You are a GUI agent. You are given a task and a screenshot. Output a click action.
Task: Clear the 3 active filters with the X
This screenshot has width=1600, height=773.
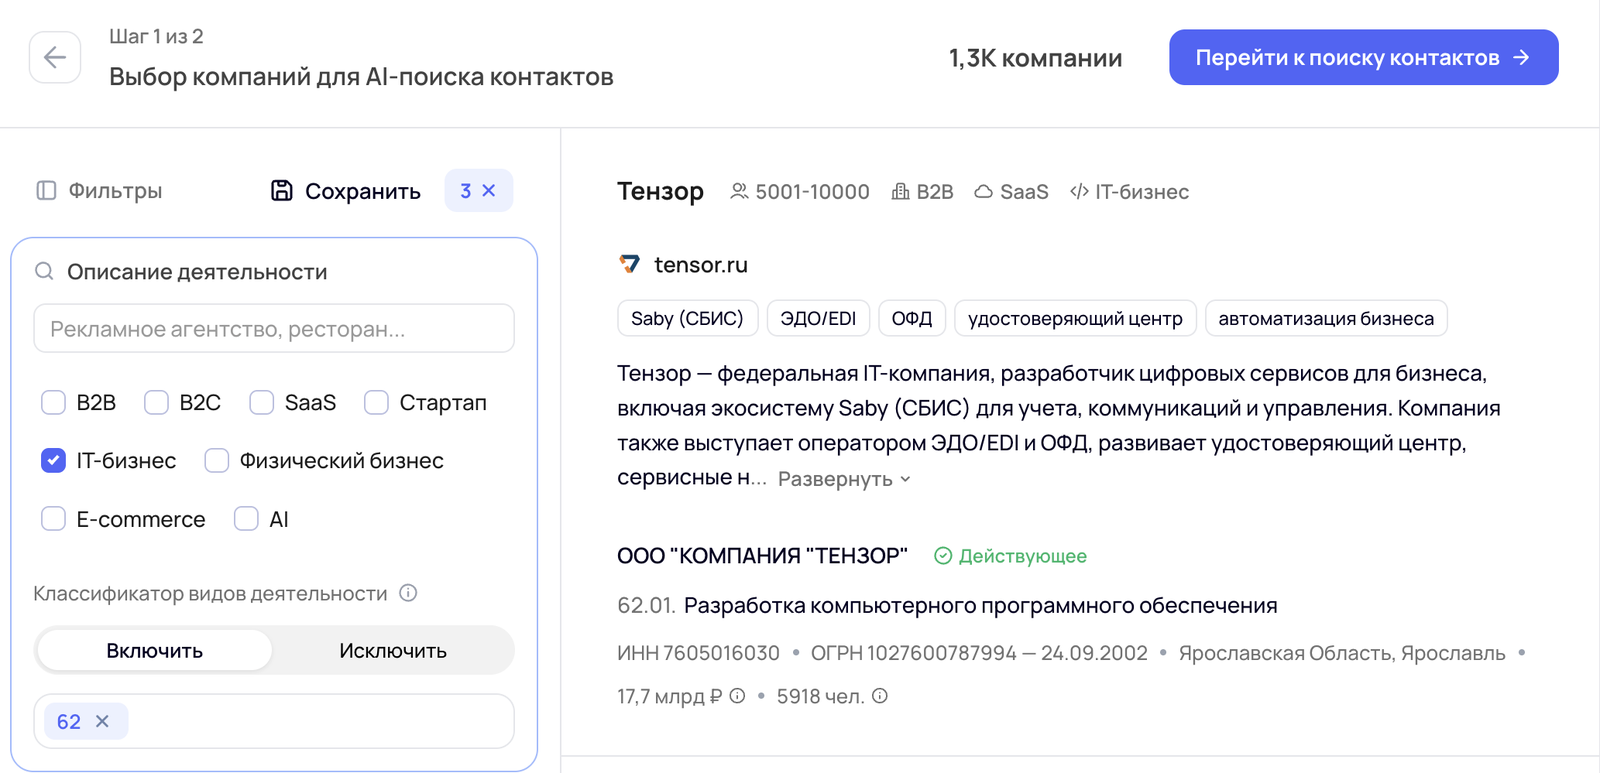coord(489,190)
